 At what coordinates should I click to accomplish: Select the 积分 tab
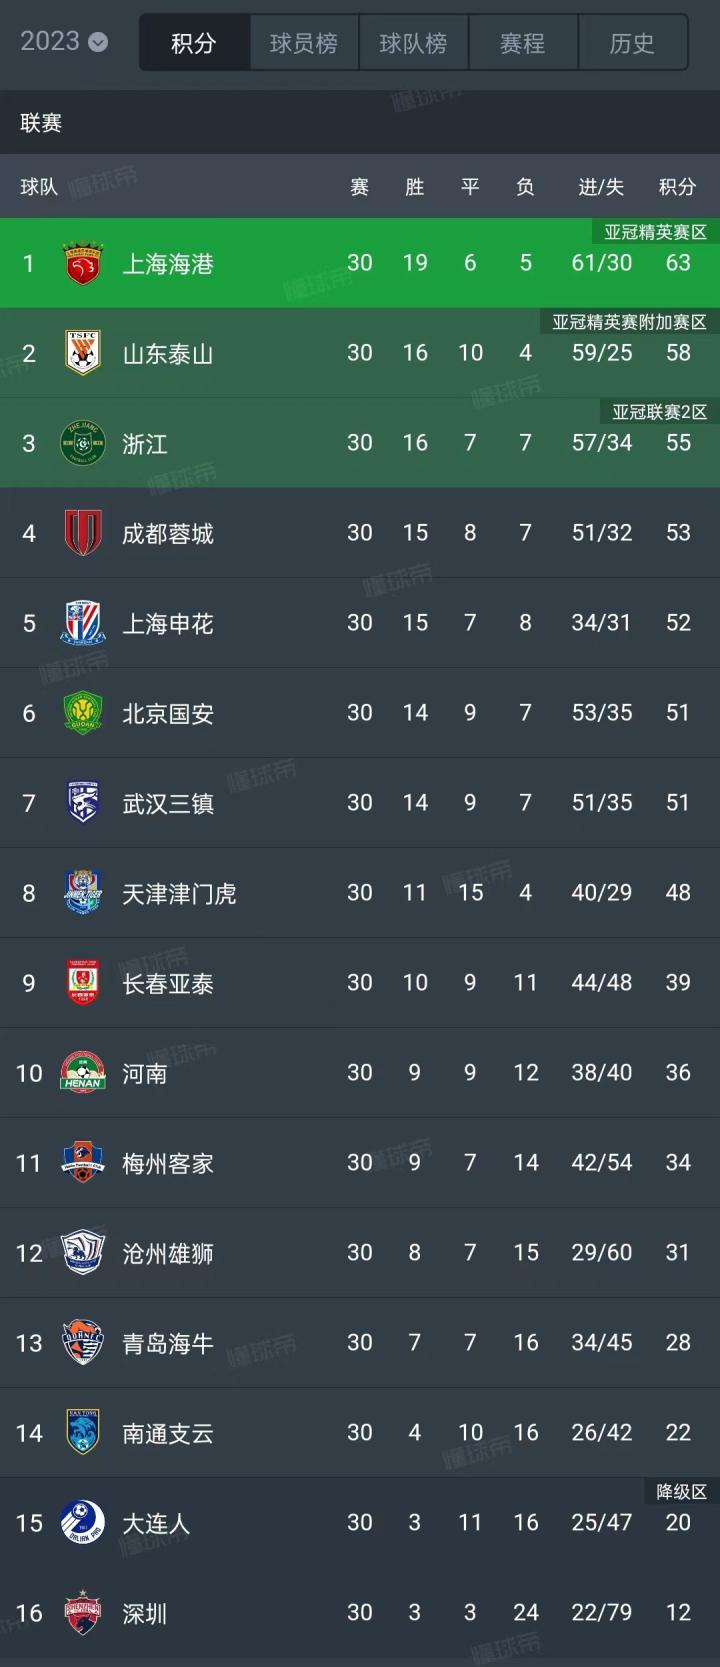(x=194, y=43)
